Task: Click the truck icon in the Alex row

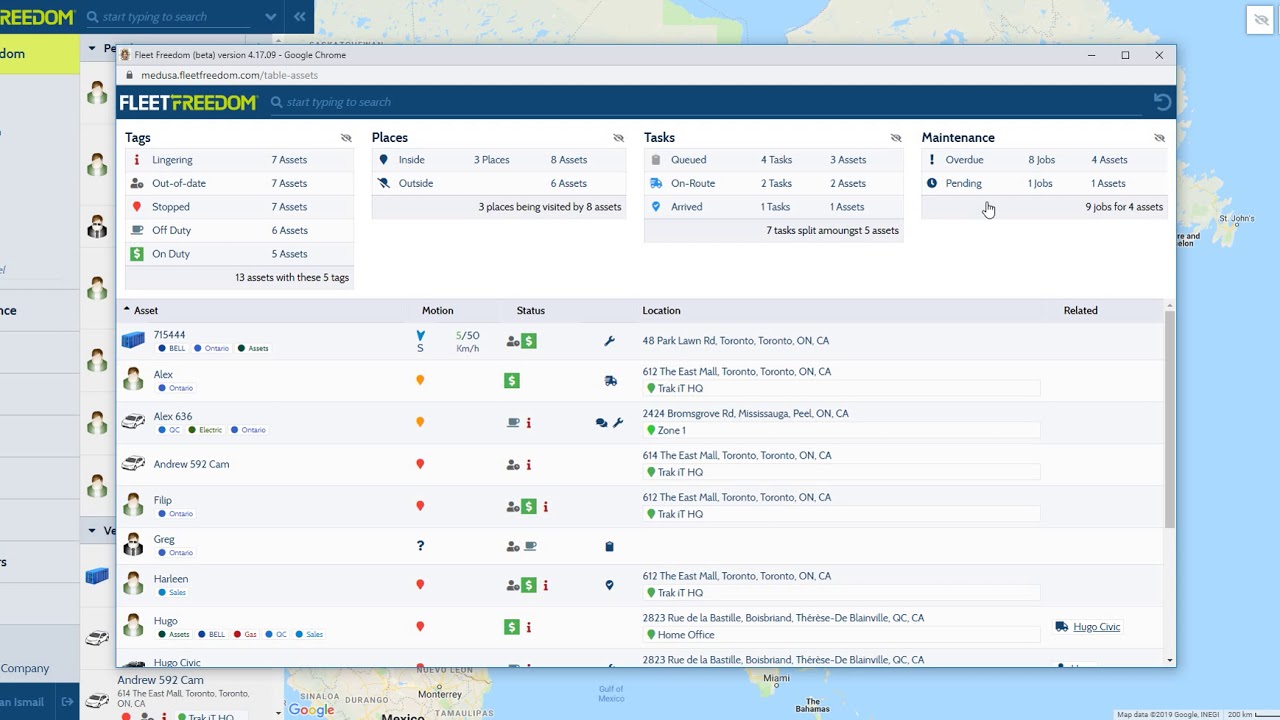Action: point(610,381)
